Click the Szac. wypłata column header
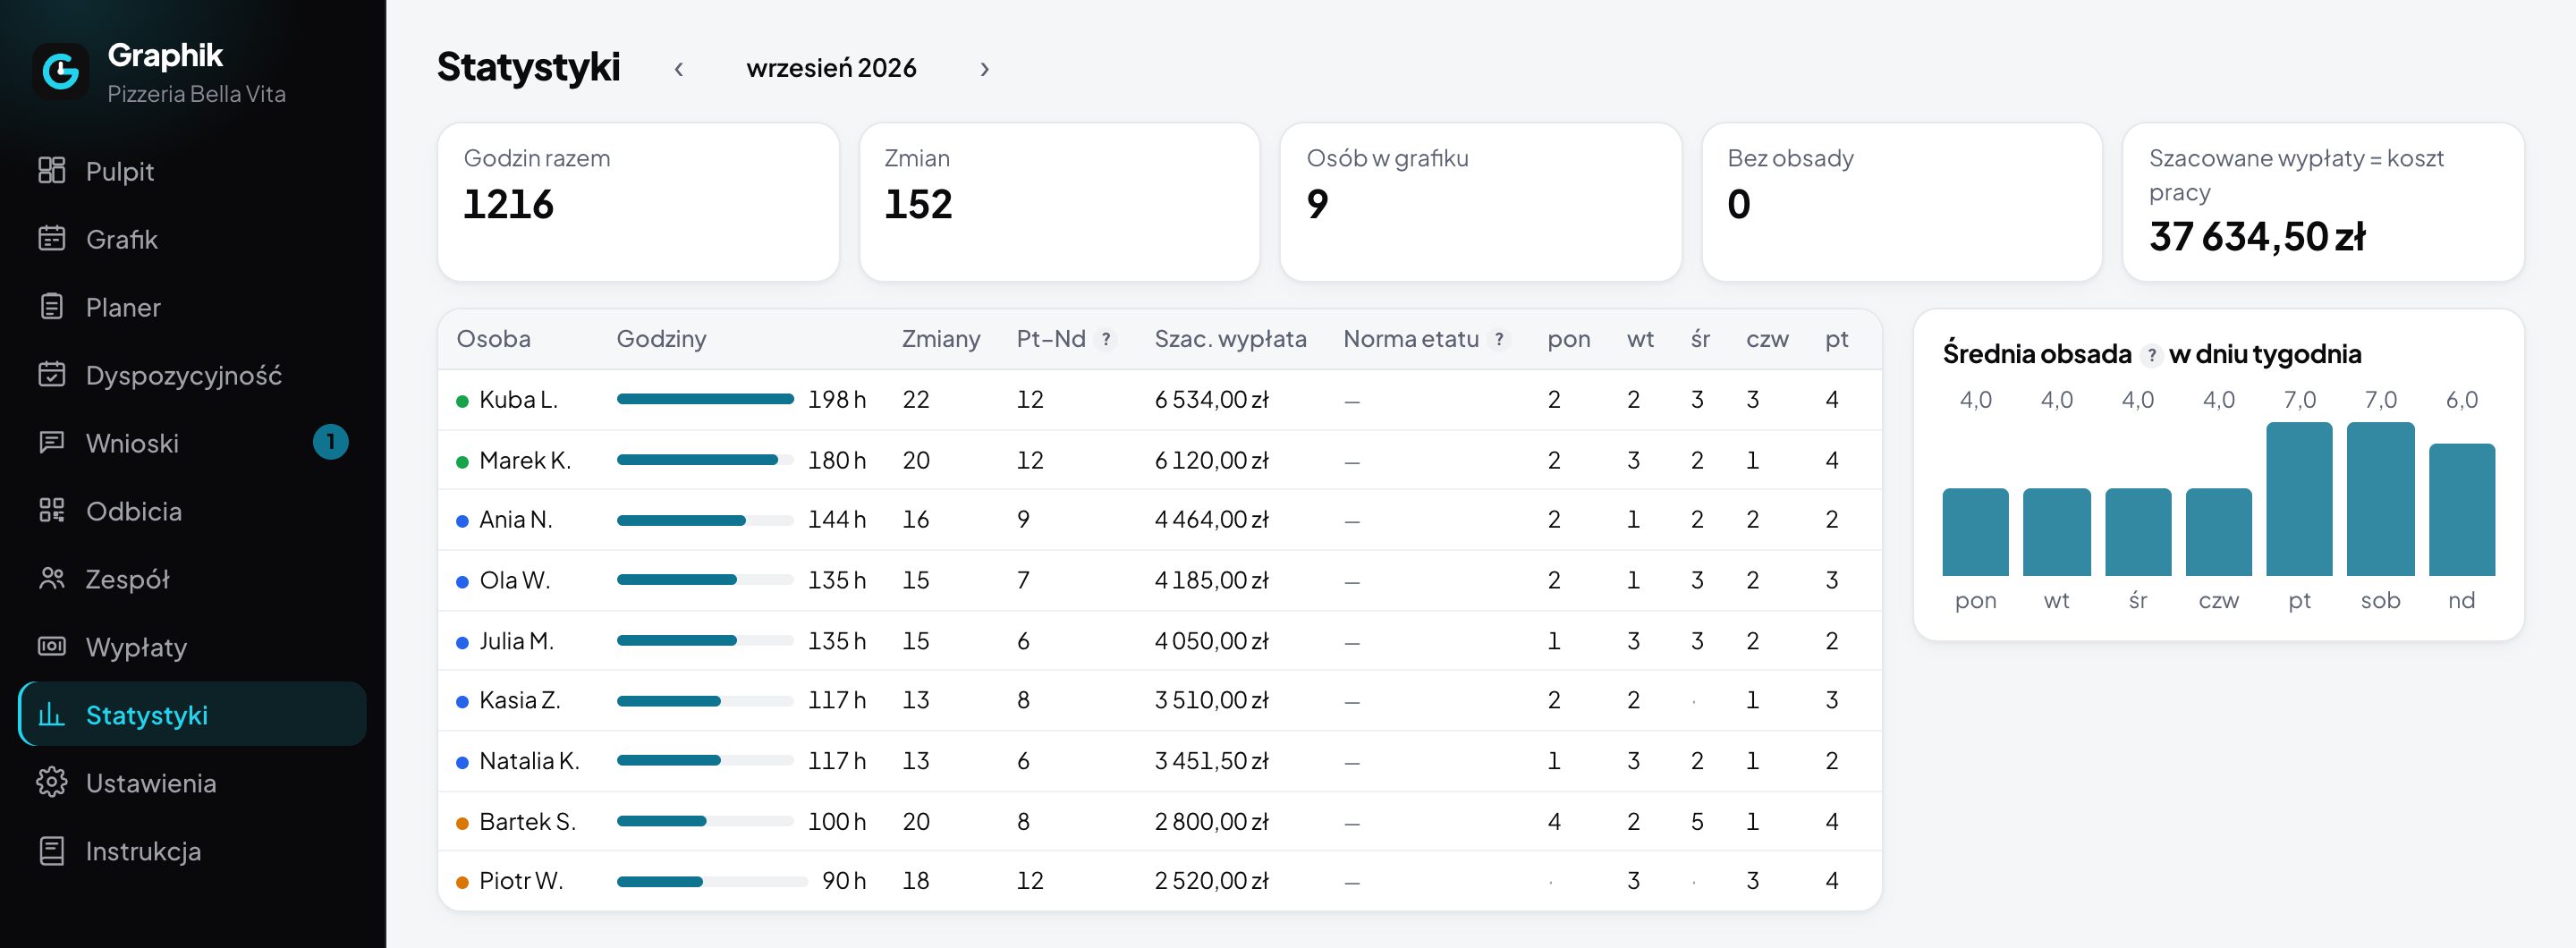The image size is (2576, 948). (x=1230, y=339)
